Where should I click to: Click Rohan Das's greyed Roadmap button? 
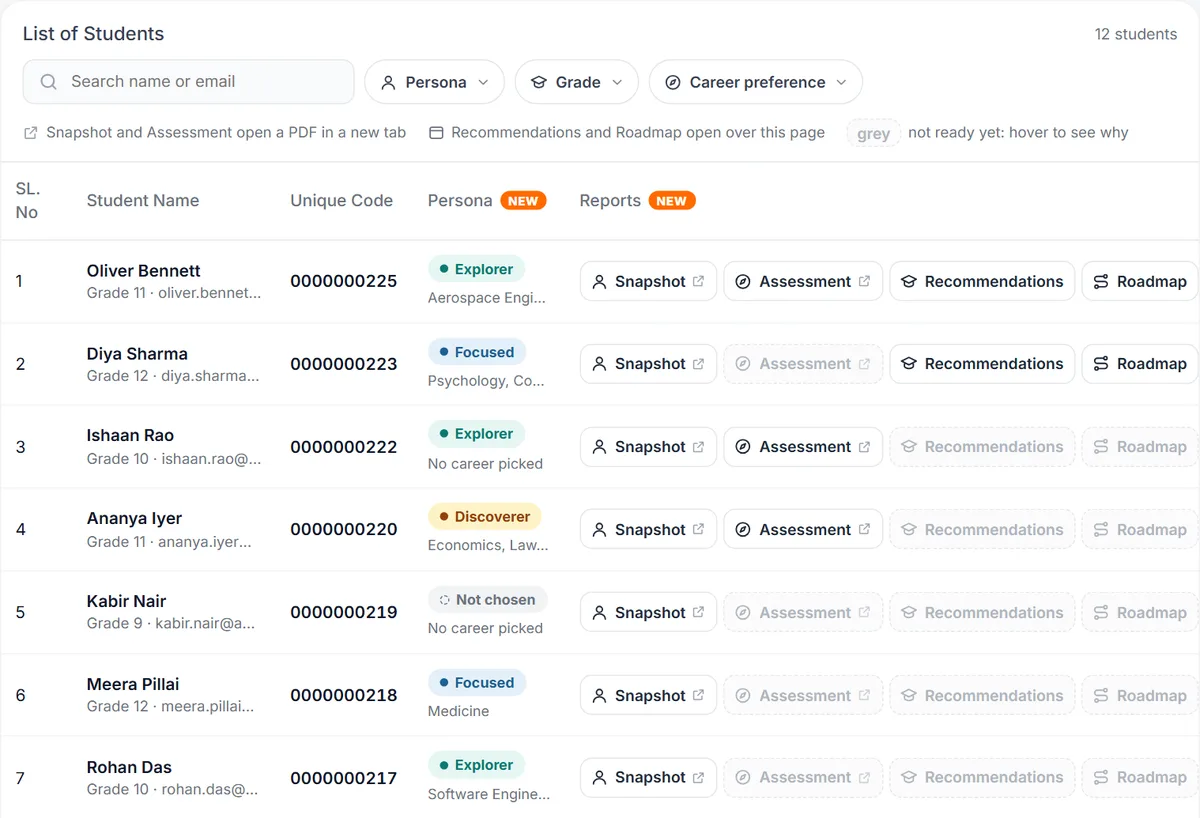[x=1140, y=778]
